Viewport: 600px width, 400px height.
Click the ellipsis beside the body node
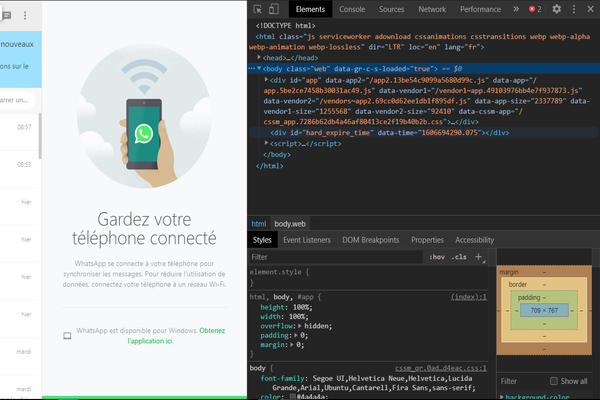[251, 69]
